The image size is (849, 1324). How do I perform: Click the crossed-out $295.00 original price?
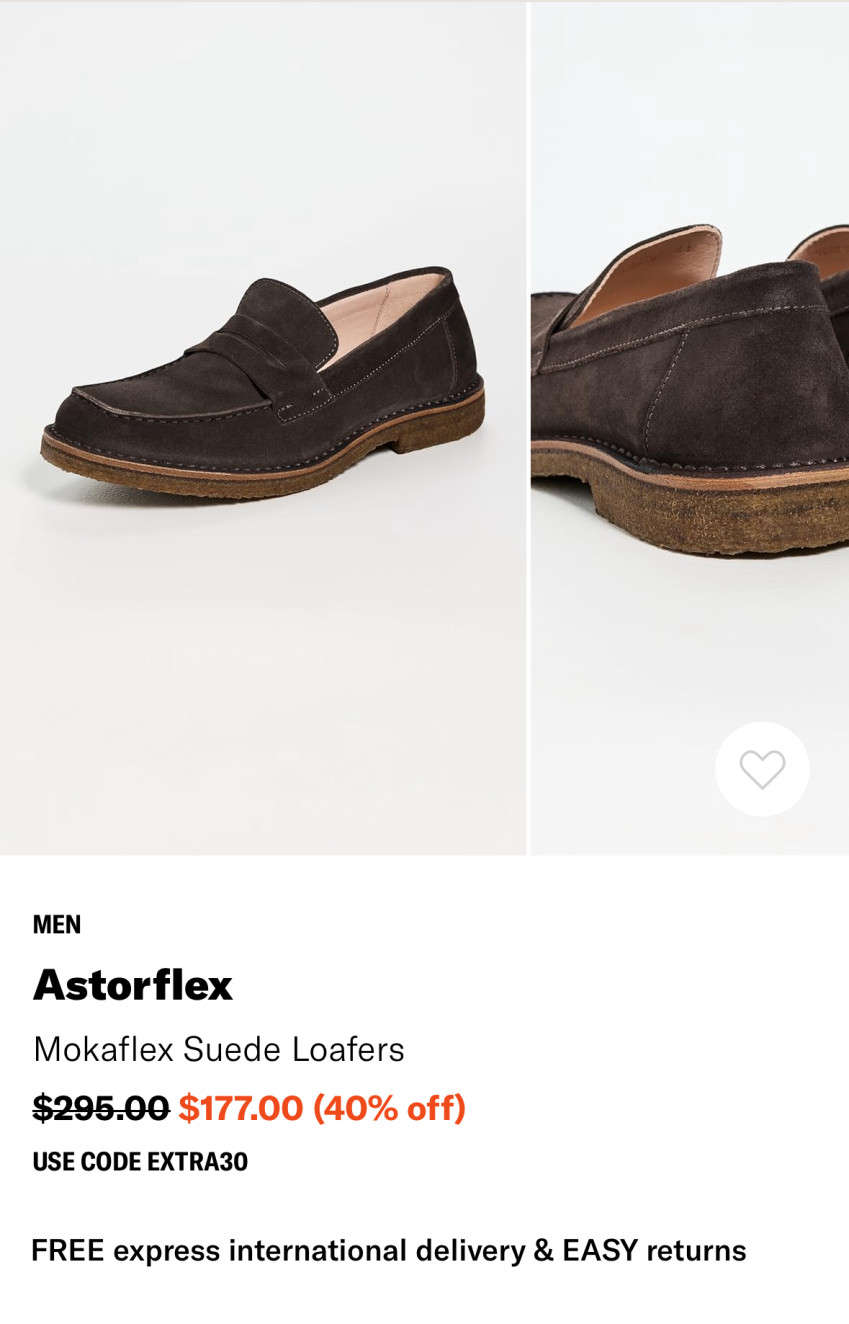click(101, 1108)
